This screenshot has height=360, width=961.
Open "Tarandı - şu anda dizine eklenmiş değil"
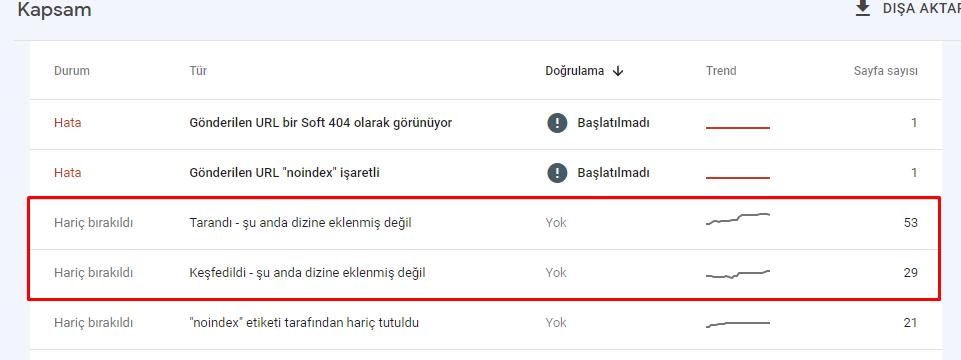(300, 223)
